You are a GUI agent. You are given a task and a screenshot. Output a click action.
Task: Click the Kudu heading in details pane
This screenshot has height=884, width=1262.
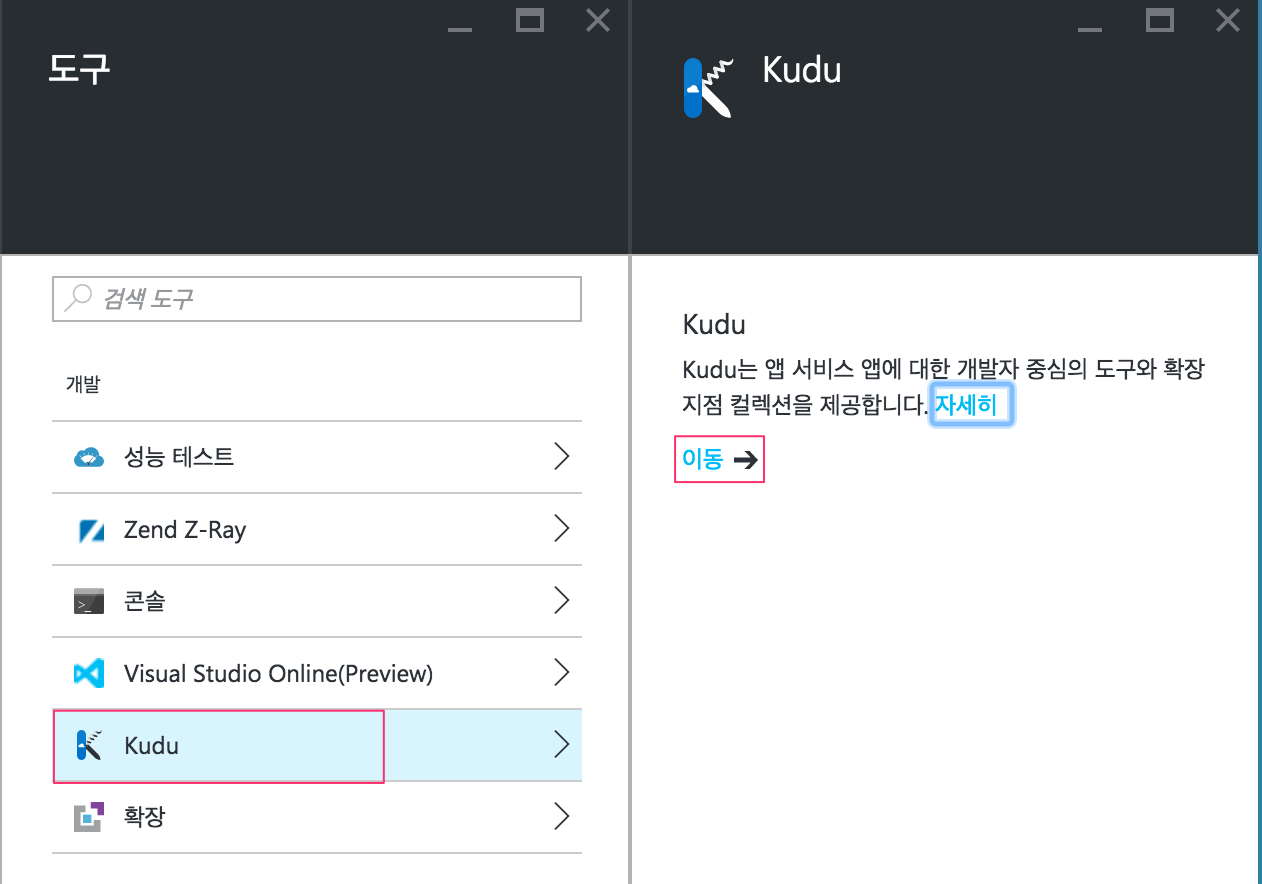[x=714, y=324]
